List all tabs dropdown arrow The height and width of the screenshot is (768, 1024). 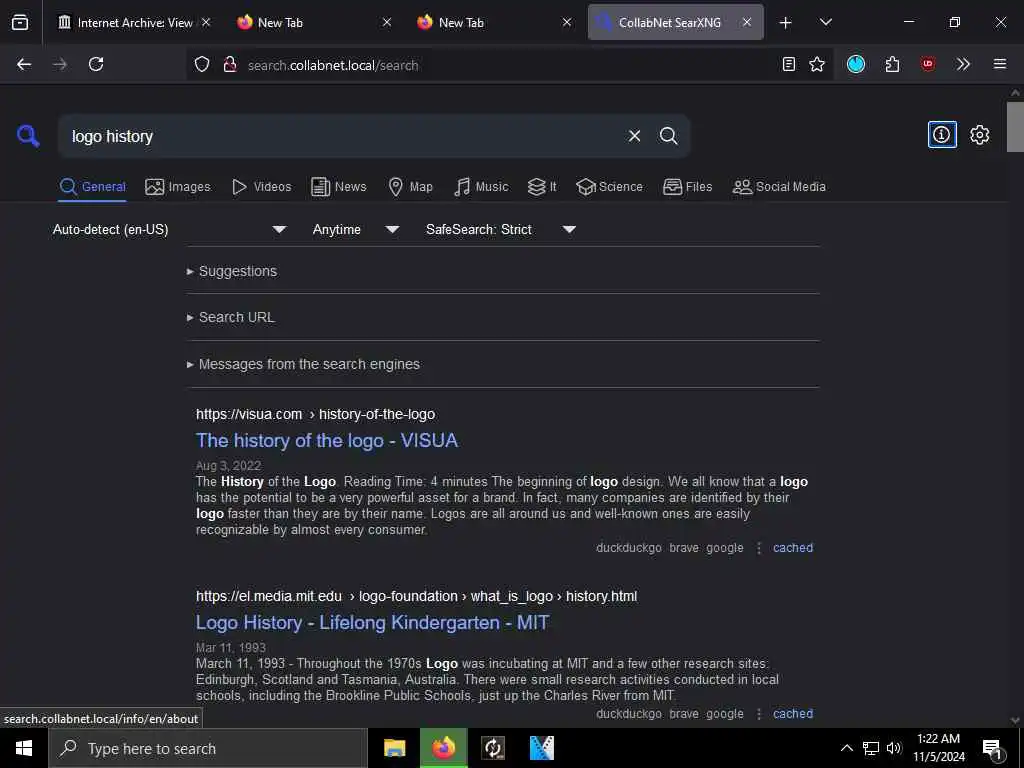[x=825, y=22]
